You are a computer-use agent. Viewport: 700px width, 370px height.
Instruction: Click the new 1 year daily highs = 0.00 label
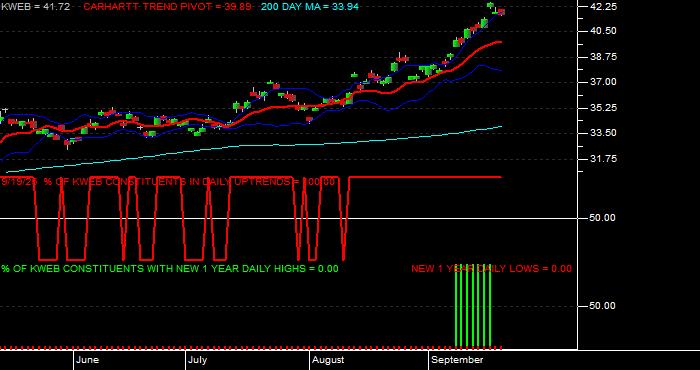click(x=170, y=269)
